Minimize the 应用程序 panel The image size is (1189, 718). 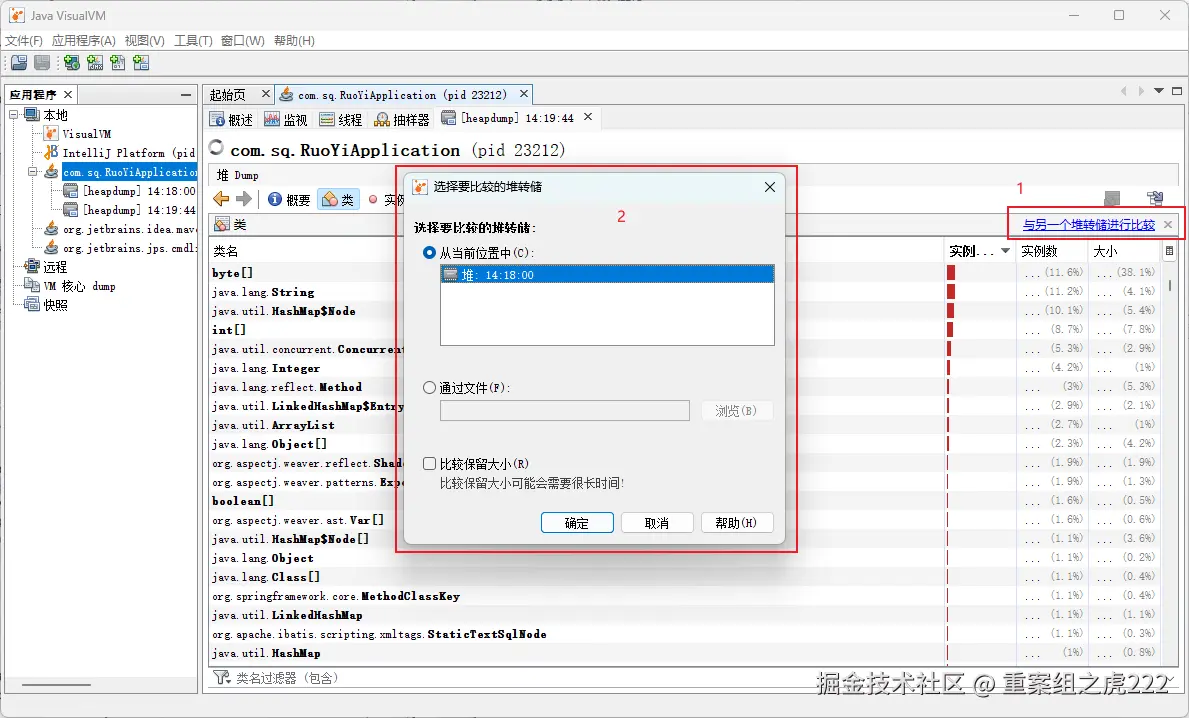(186, 95)
